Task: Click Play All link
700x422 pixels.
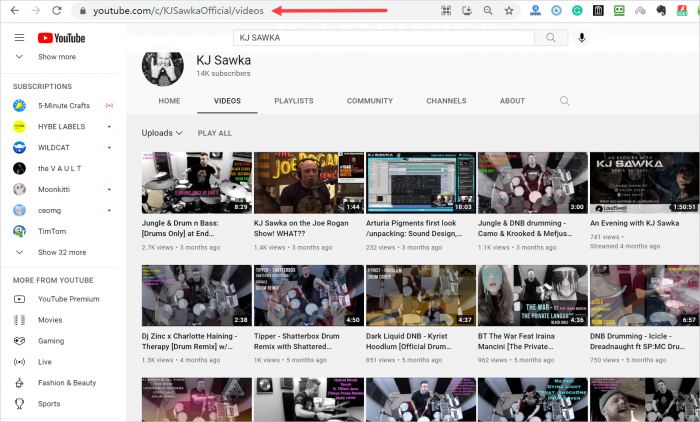Action: (214, 133)
